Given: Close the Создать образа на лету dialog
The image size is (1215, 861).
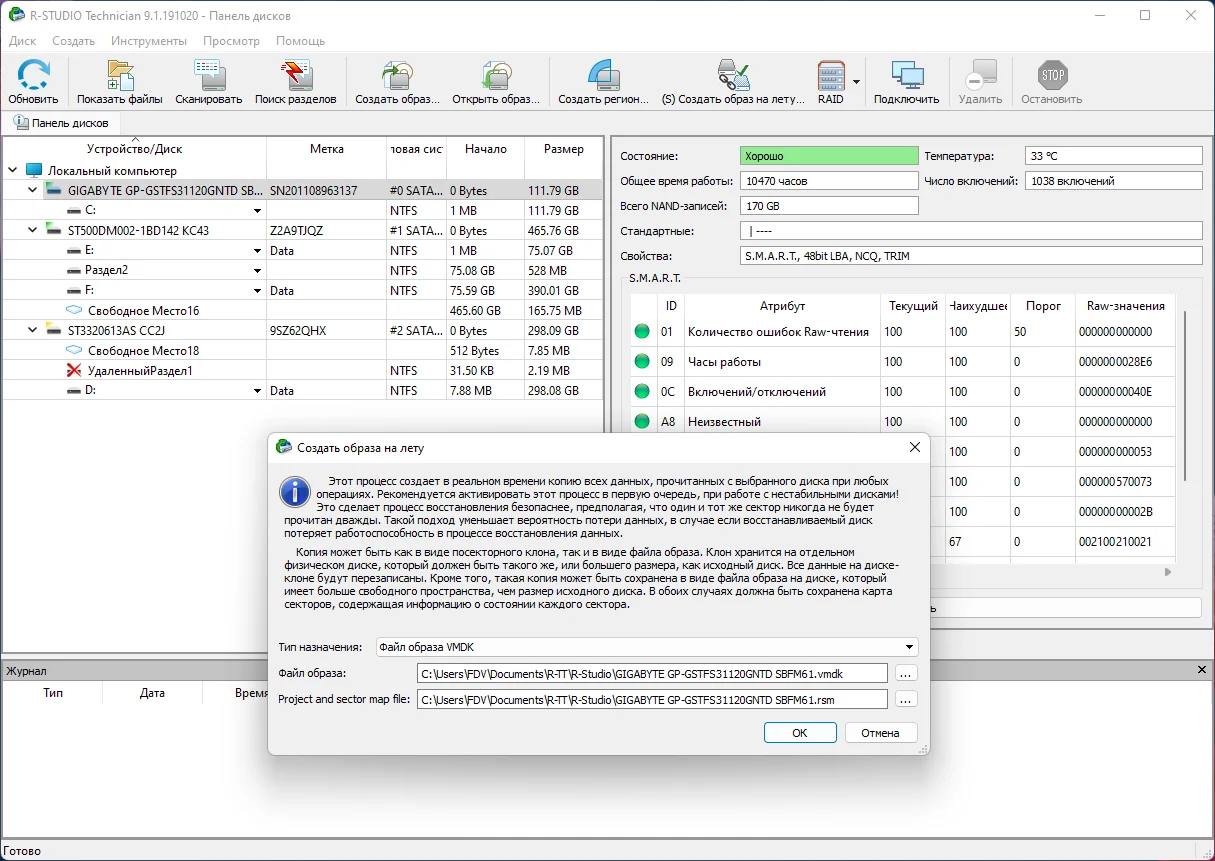Looking at the screenshot, I should [x=914, y=448].
